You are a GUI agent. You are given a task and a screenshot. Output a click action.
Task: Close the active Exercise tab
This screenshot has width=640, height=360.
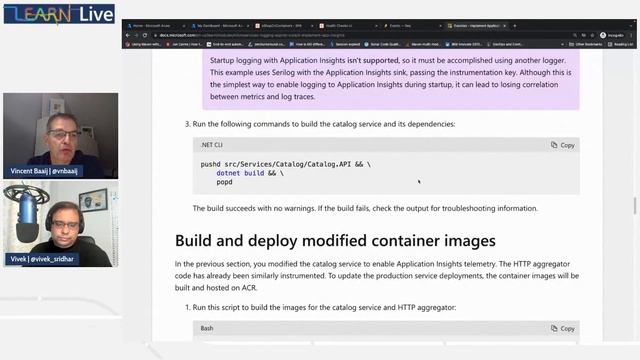coord(505,26)
